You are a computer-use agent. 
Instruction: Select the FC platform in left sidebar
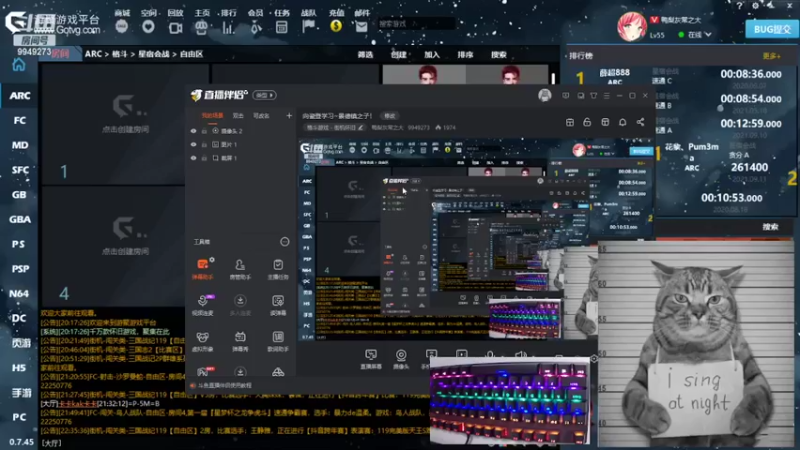pos(19,120)
